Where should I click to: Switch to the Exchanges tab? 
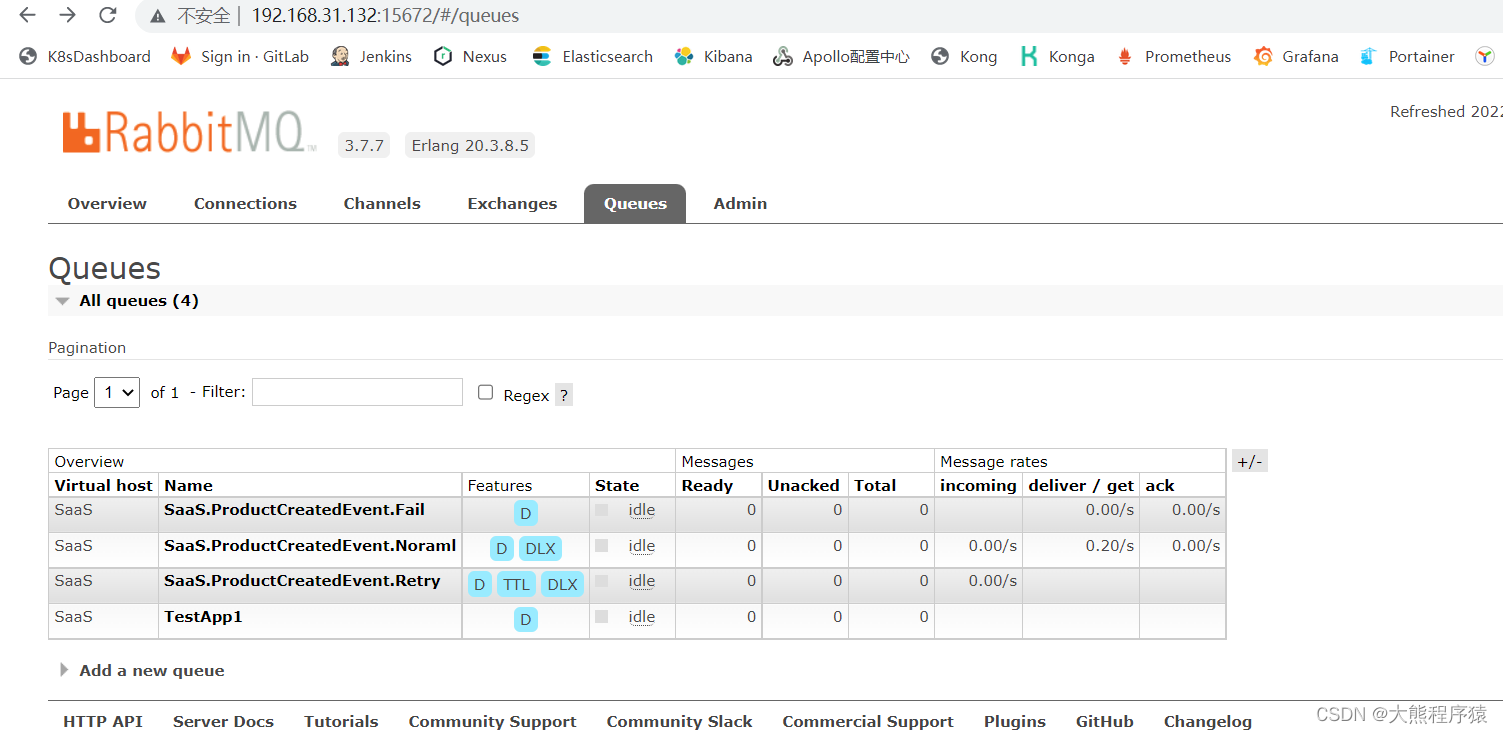pyautogui.click(x=512, y=203)
